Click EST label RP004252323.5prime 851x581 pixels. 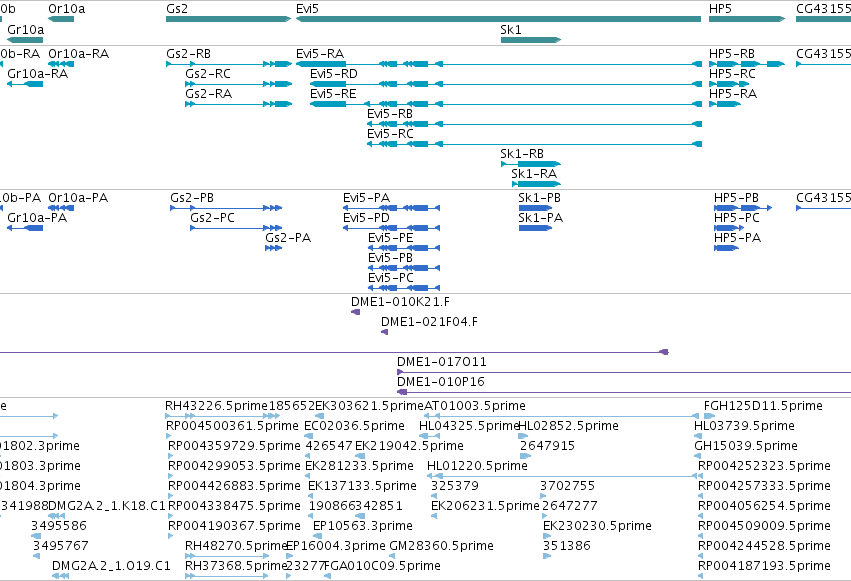[764, 467]
